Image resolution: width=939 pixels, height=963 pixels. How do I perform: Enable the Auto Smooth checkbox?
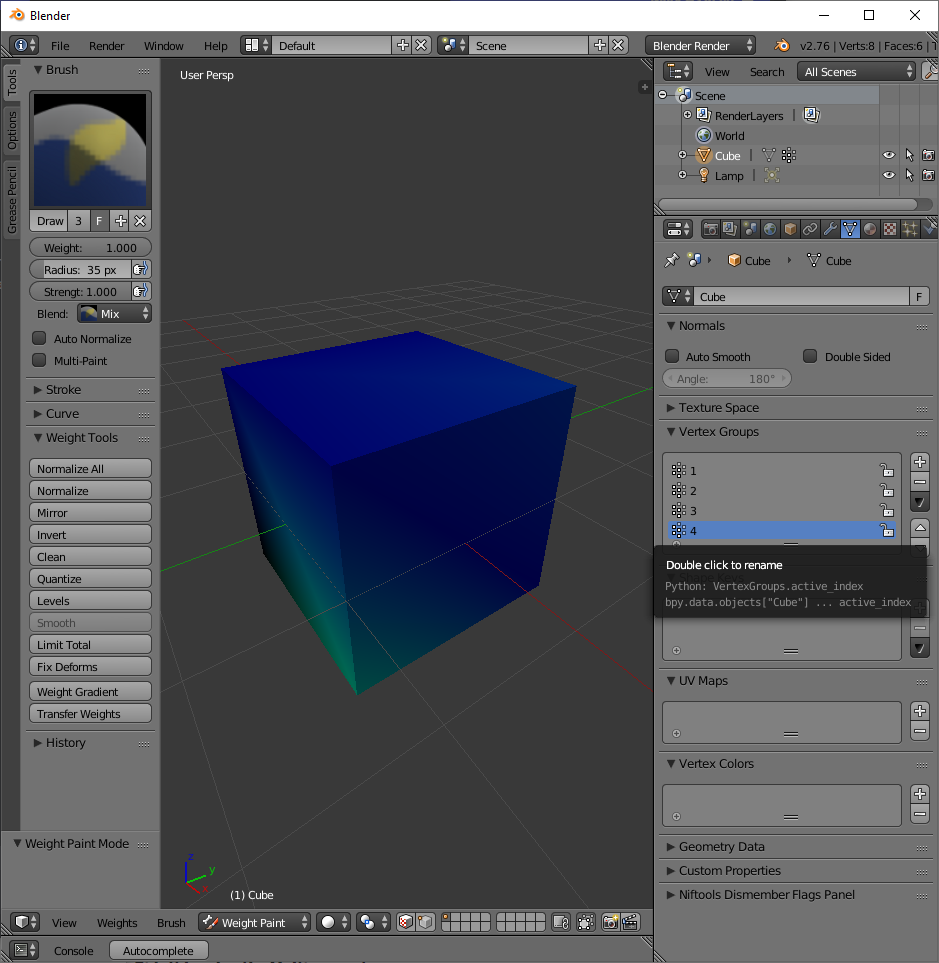pos(672,356)
